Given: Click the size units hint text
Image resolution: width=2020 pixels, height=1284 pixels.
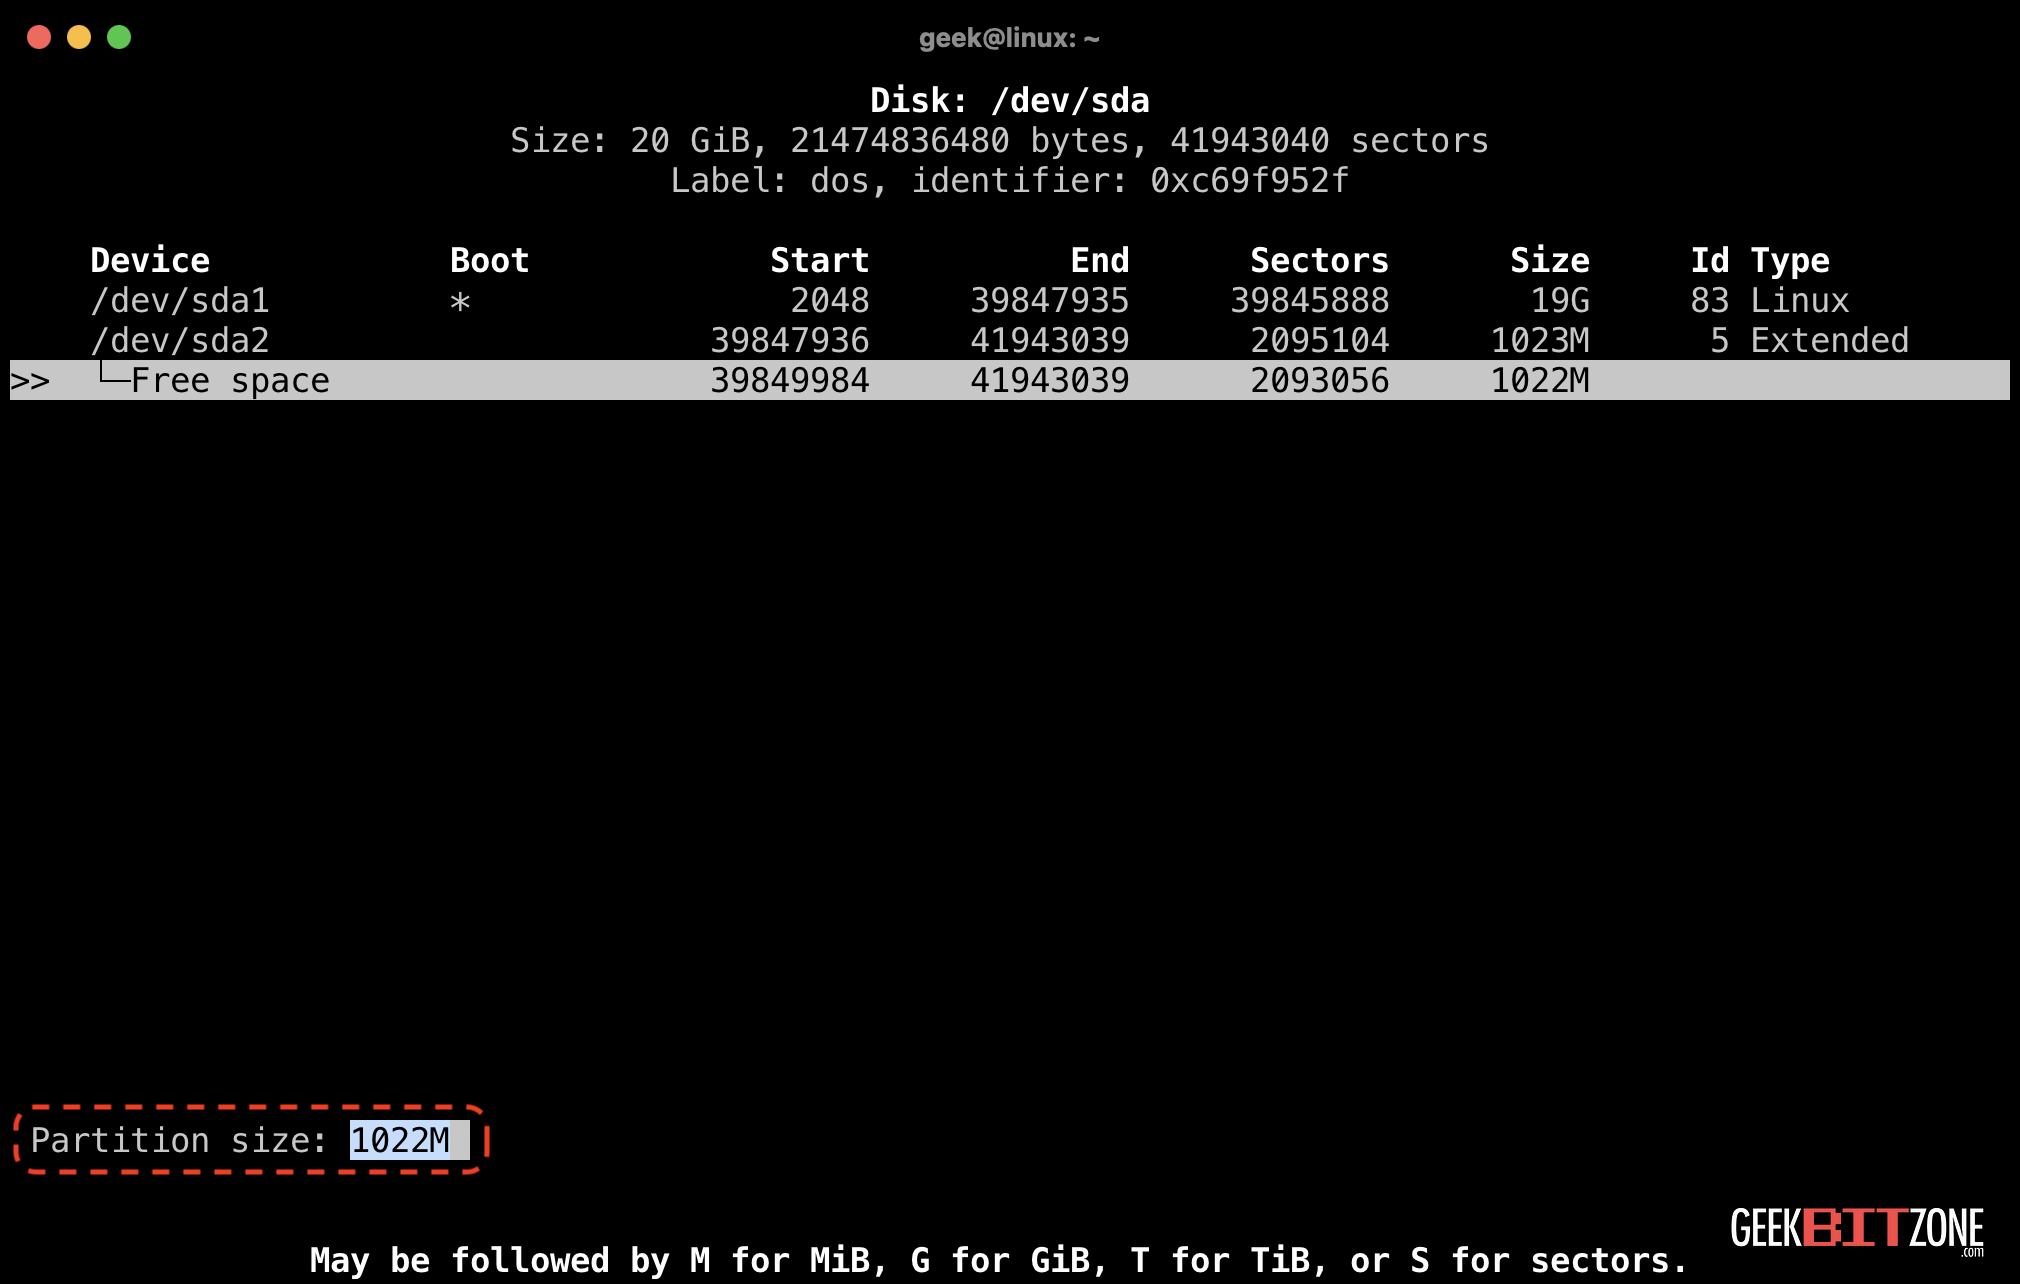Looking at the screenshot, I should tap(999, 1260).
